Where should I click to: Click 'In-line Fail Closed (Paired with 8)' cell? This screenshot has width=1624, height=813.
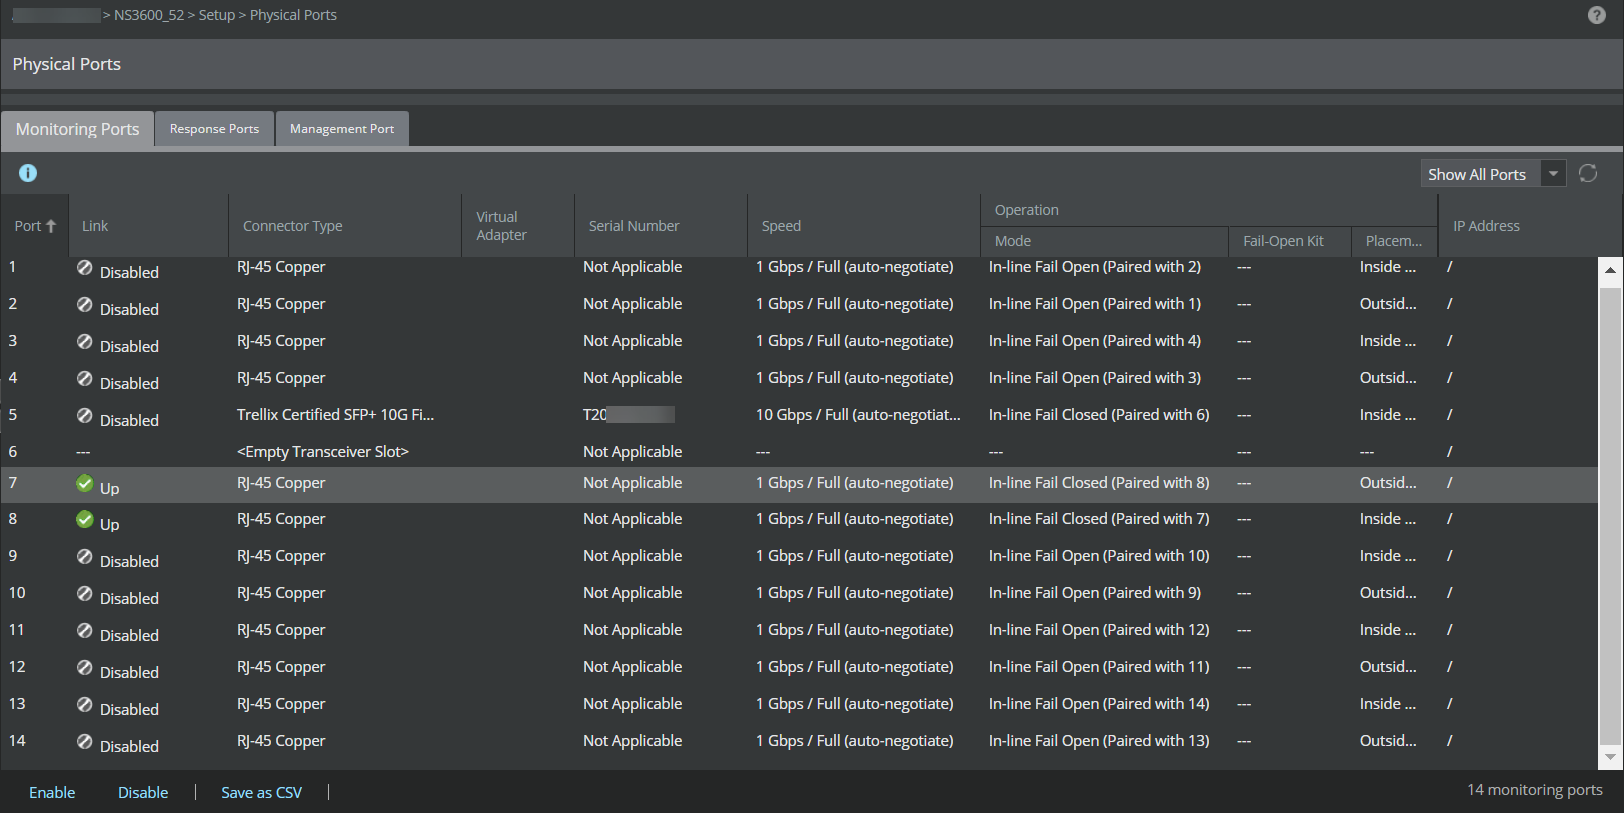pos(1099,483)
